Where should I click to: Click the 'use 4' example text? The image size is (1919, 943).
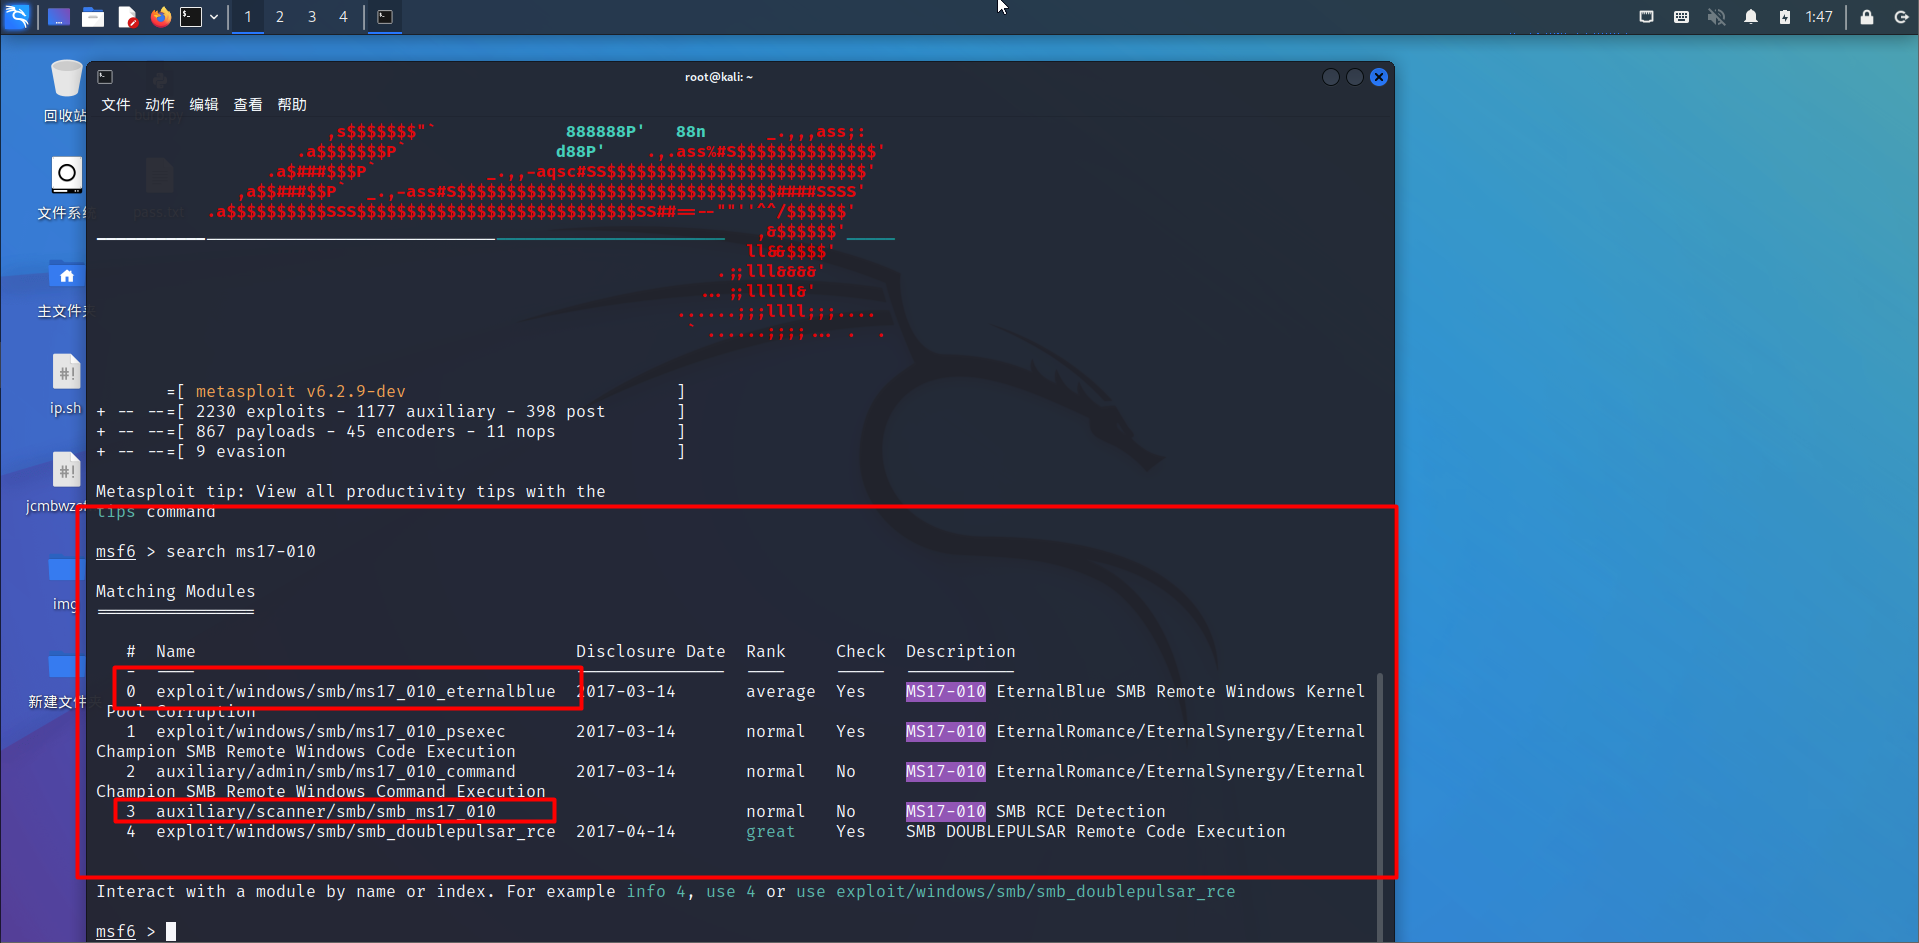(x=731, y=891)
